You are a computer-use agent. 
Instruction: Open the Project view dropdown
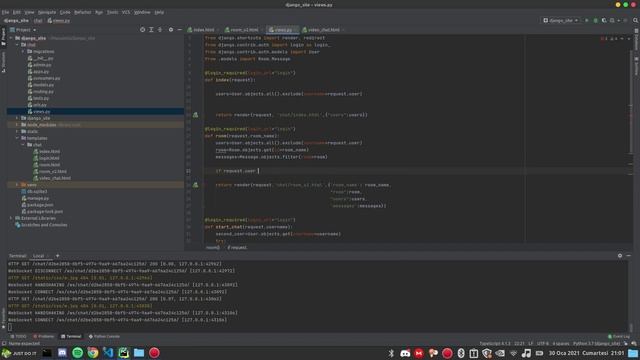point(23,30)
